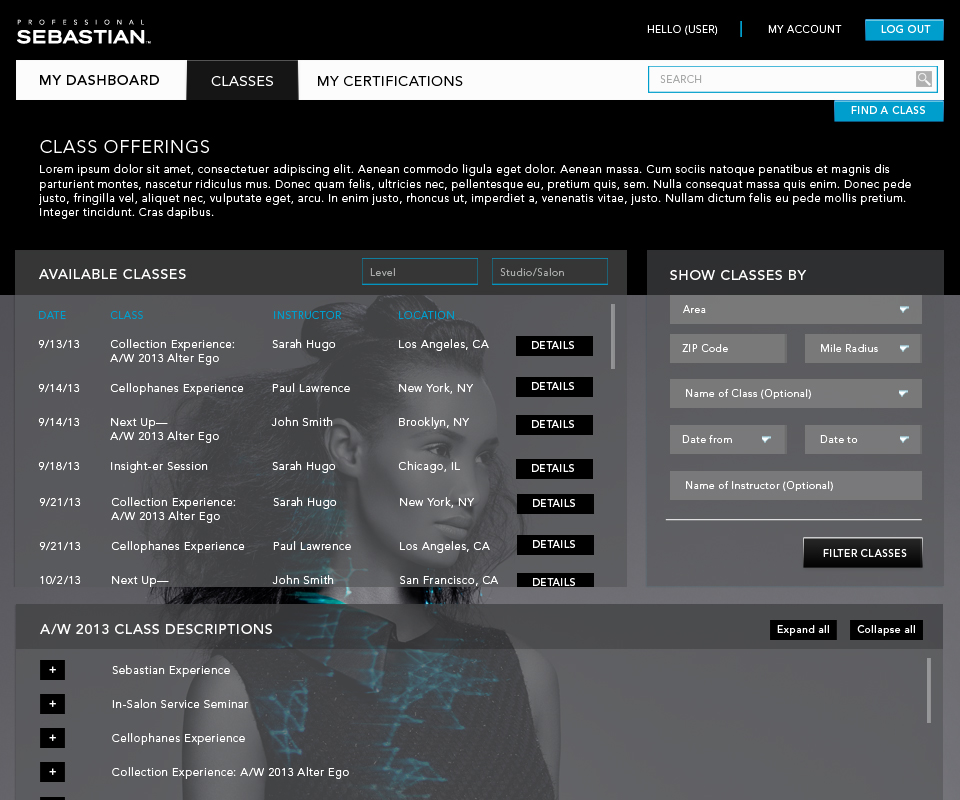Open the Area dropdown
The height and width of the screenshot is (800, 960).
point(795,310)
